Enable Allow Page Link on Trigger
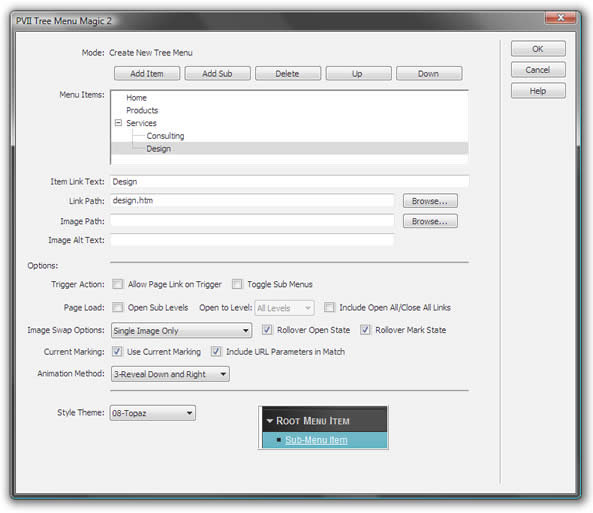The width and height of the screenshot is (593, 513). click(x=118, y=284)
